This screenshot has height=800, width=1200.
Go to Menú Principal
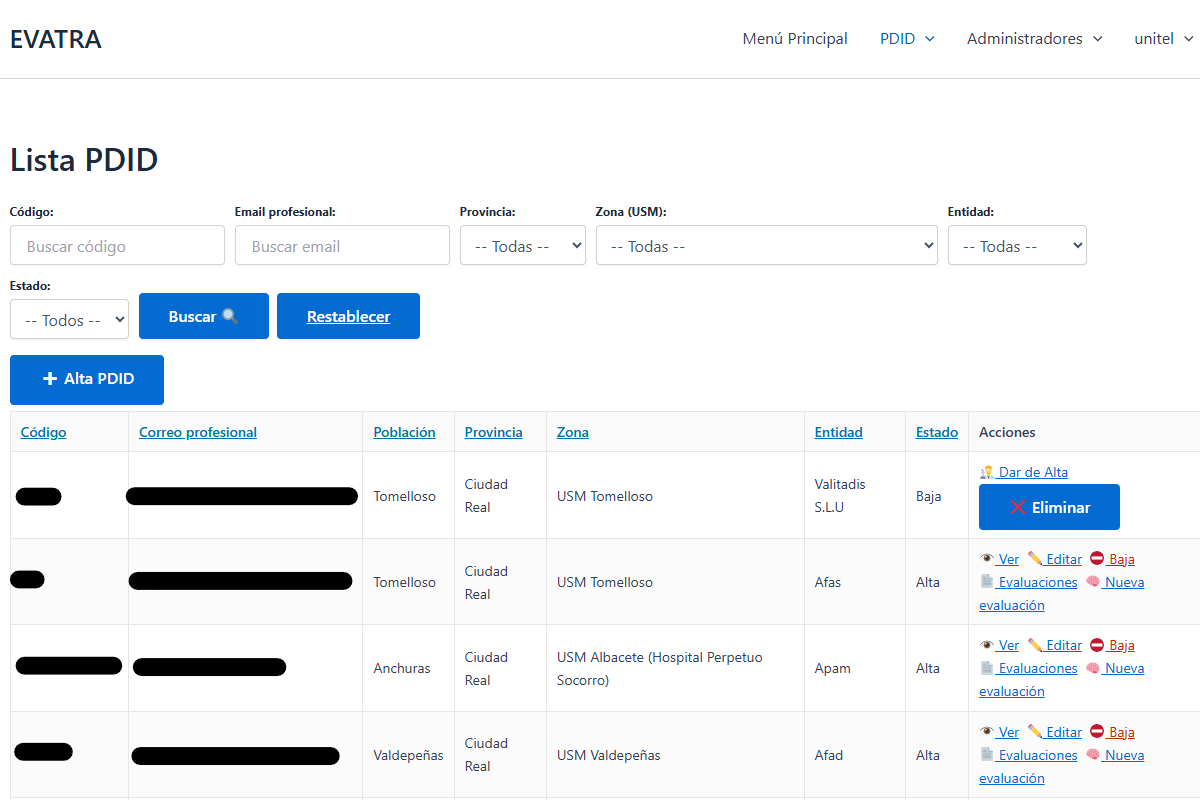point(795,39)
